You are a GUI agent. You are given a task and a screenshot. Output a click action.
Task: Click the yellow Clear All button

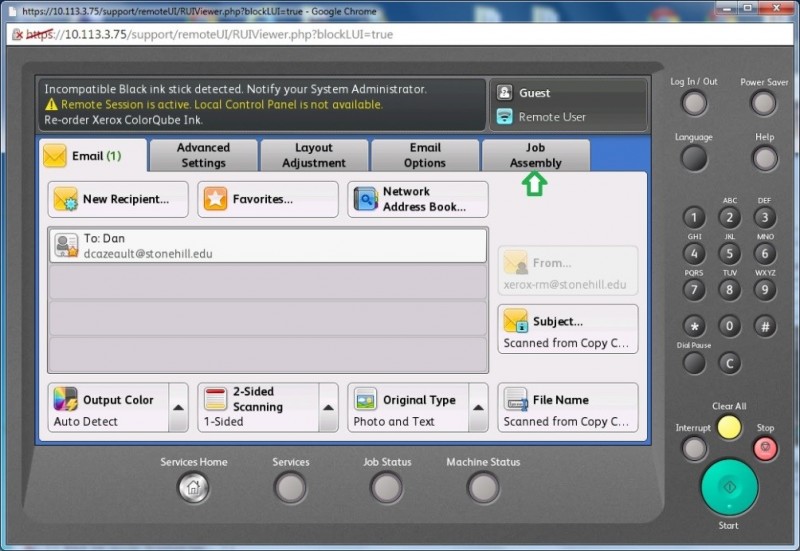[729, 427]
